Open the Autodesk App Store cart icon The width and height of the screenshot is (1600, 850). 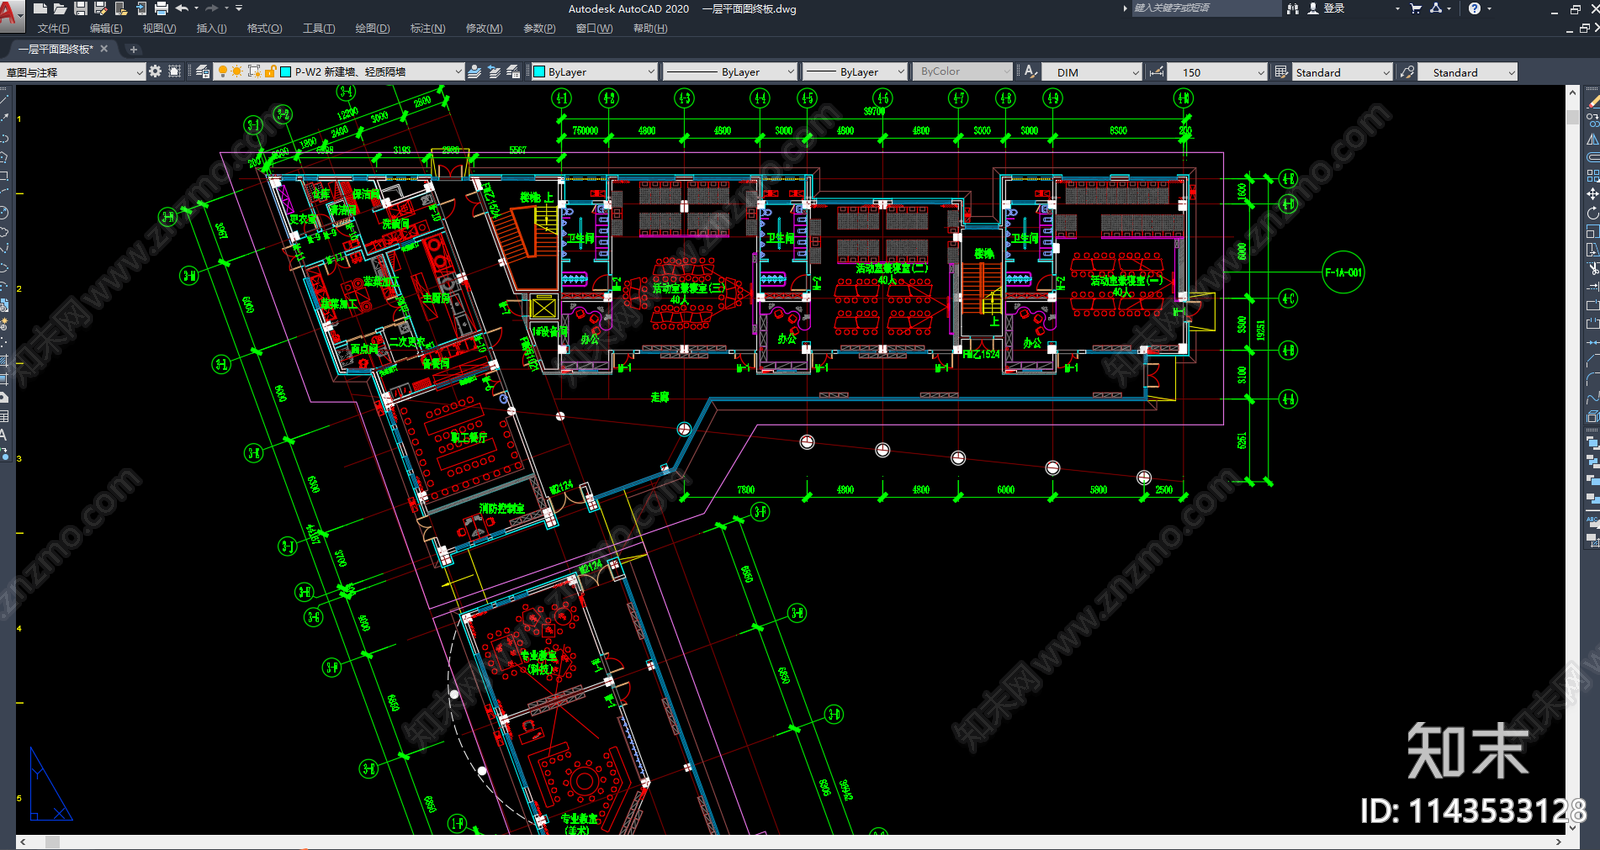1415,8
